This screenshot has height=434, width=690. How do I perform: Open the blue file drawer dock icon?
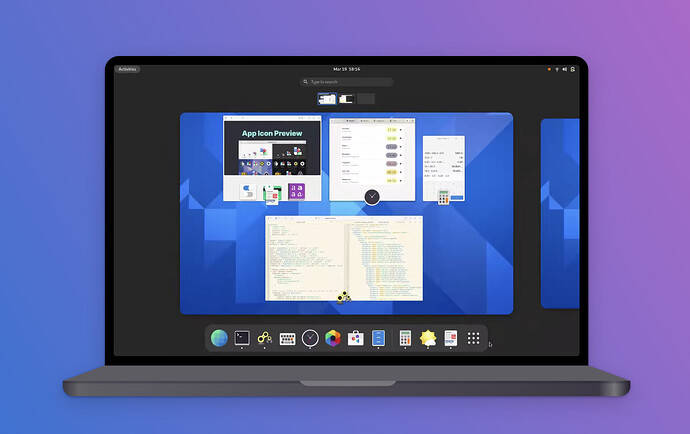click(379, 338)
